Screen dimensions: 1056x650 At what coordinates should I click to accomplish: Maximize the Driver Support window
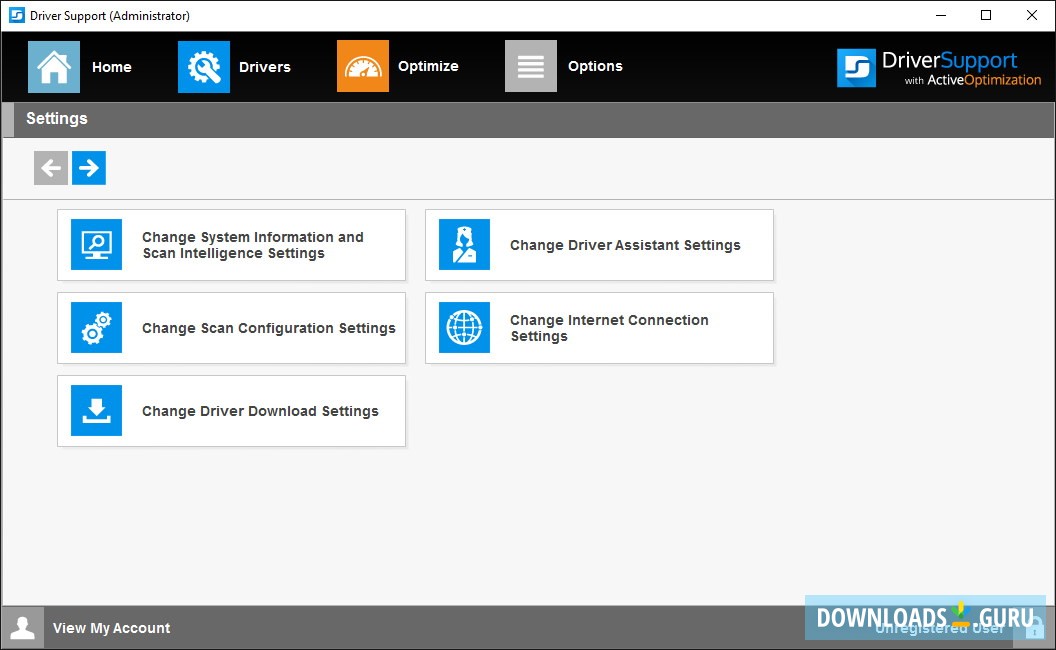tap(986, 15)
